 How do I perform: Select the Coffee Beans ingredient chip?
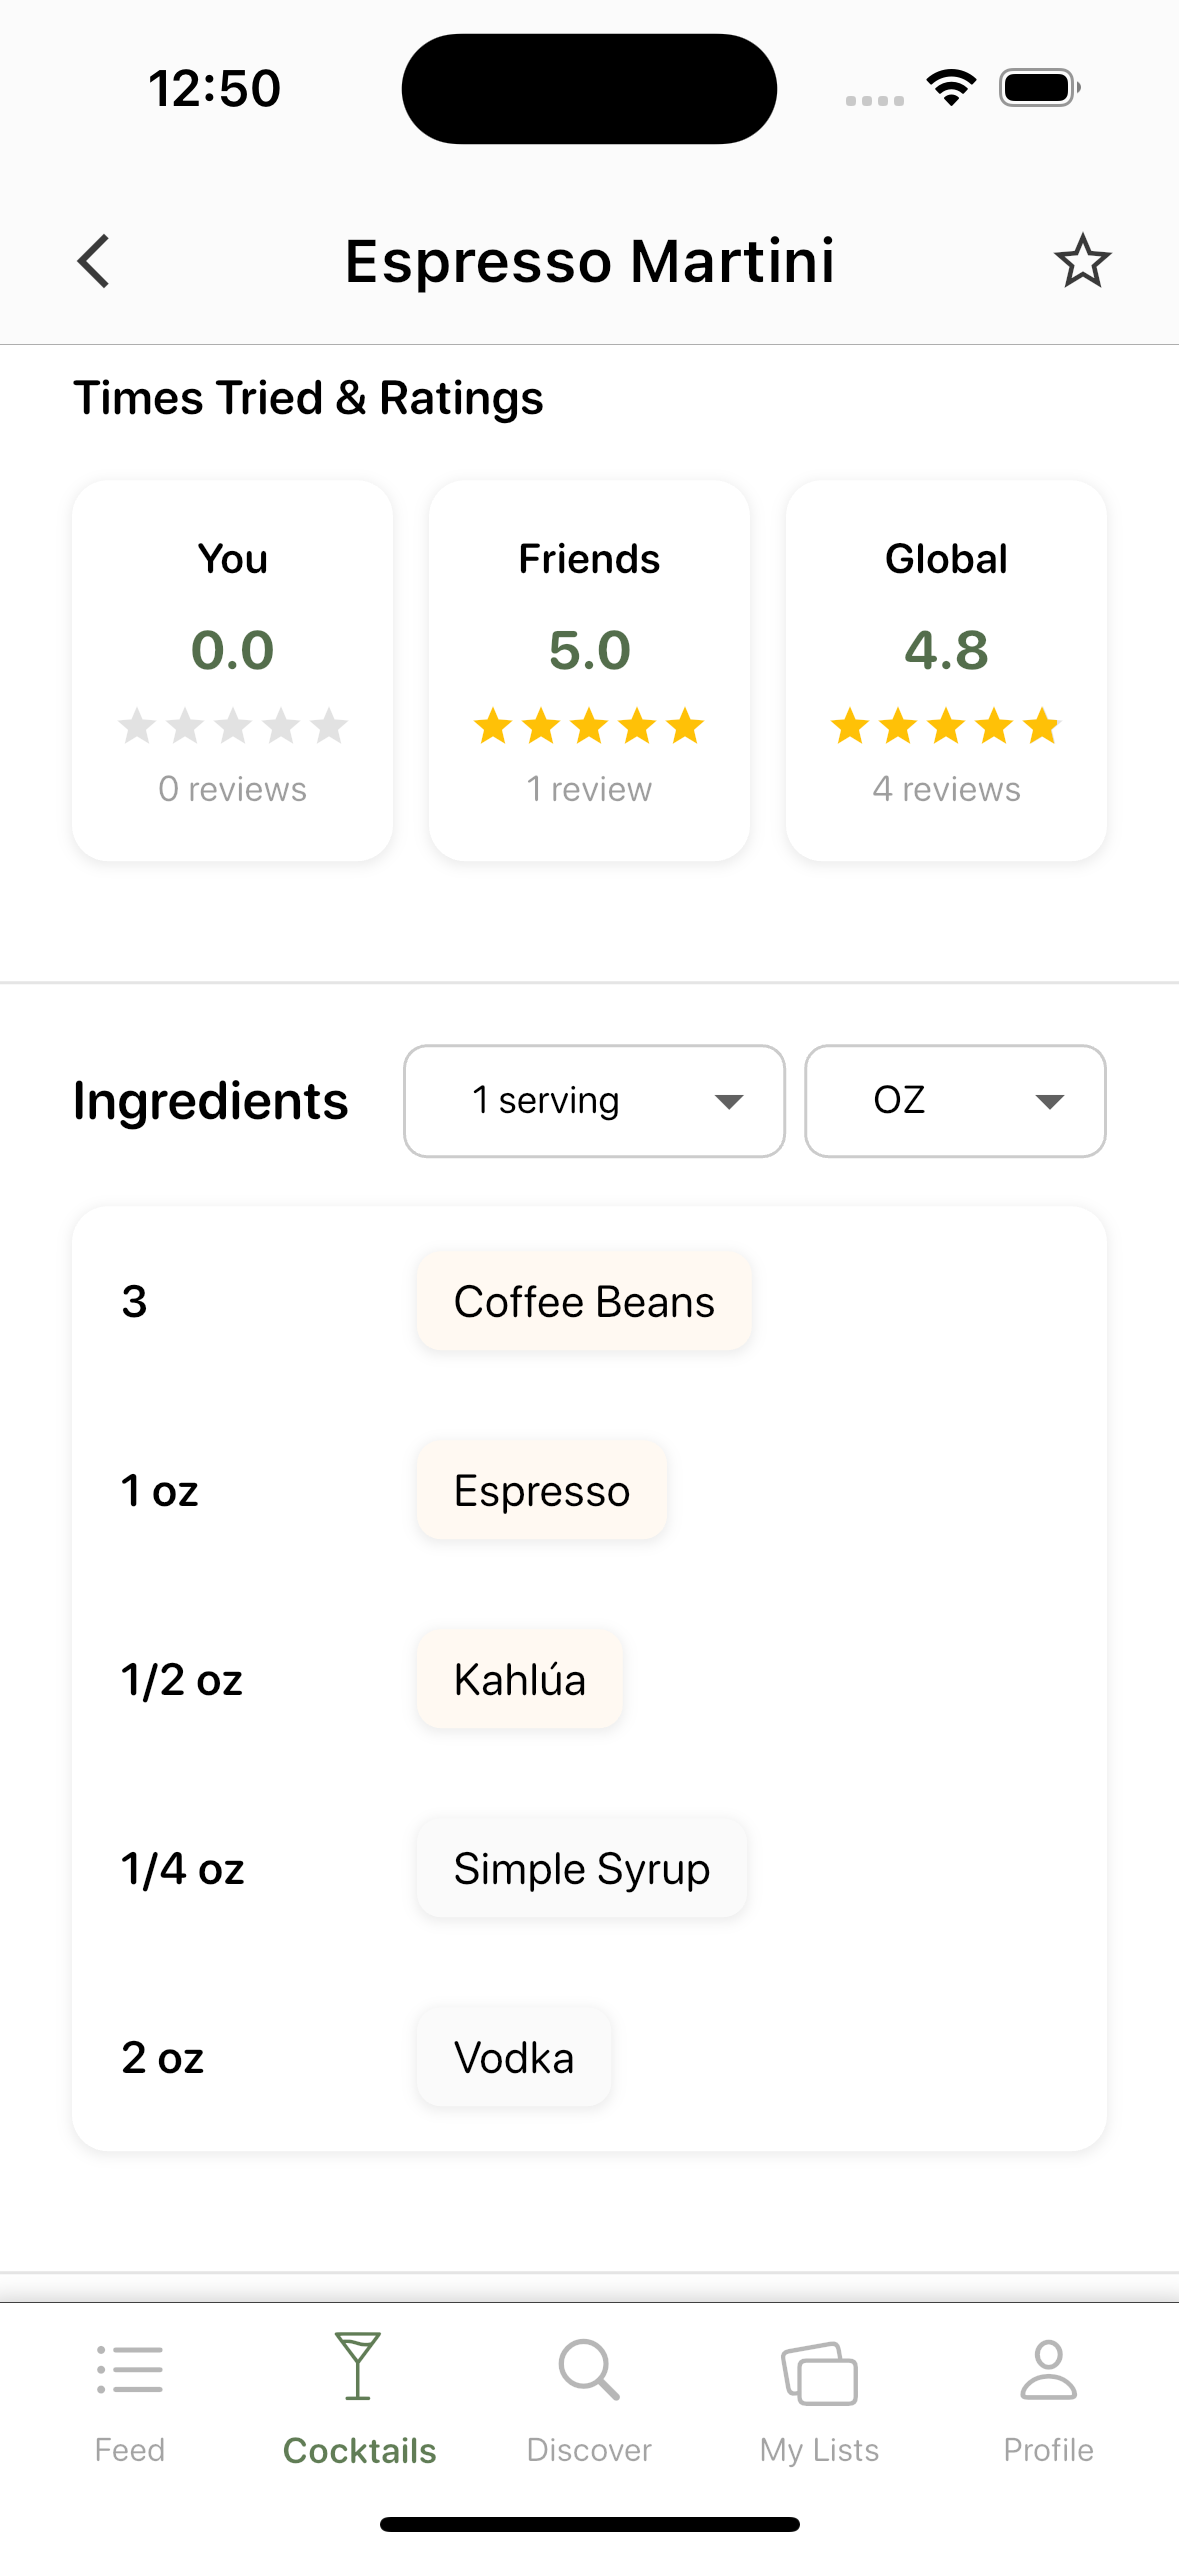pyautogui.click(x=584, y=1302)
